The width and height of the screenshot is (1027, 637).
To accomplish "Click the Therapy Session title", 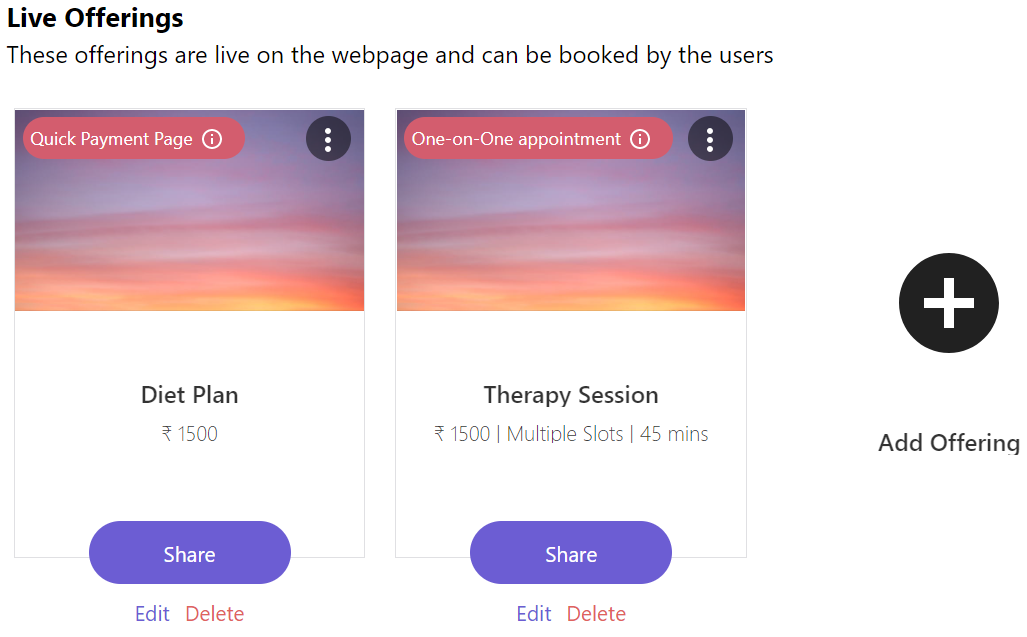I will click(x=571, y=395).
